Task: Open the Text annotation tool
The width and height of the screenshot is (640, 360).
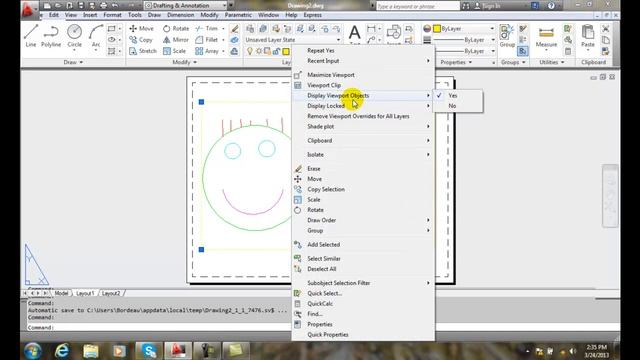Action: click(x=355, y=34)
